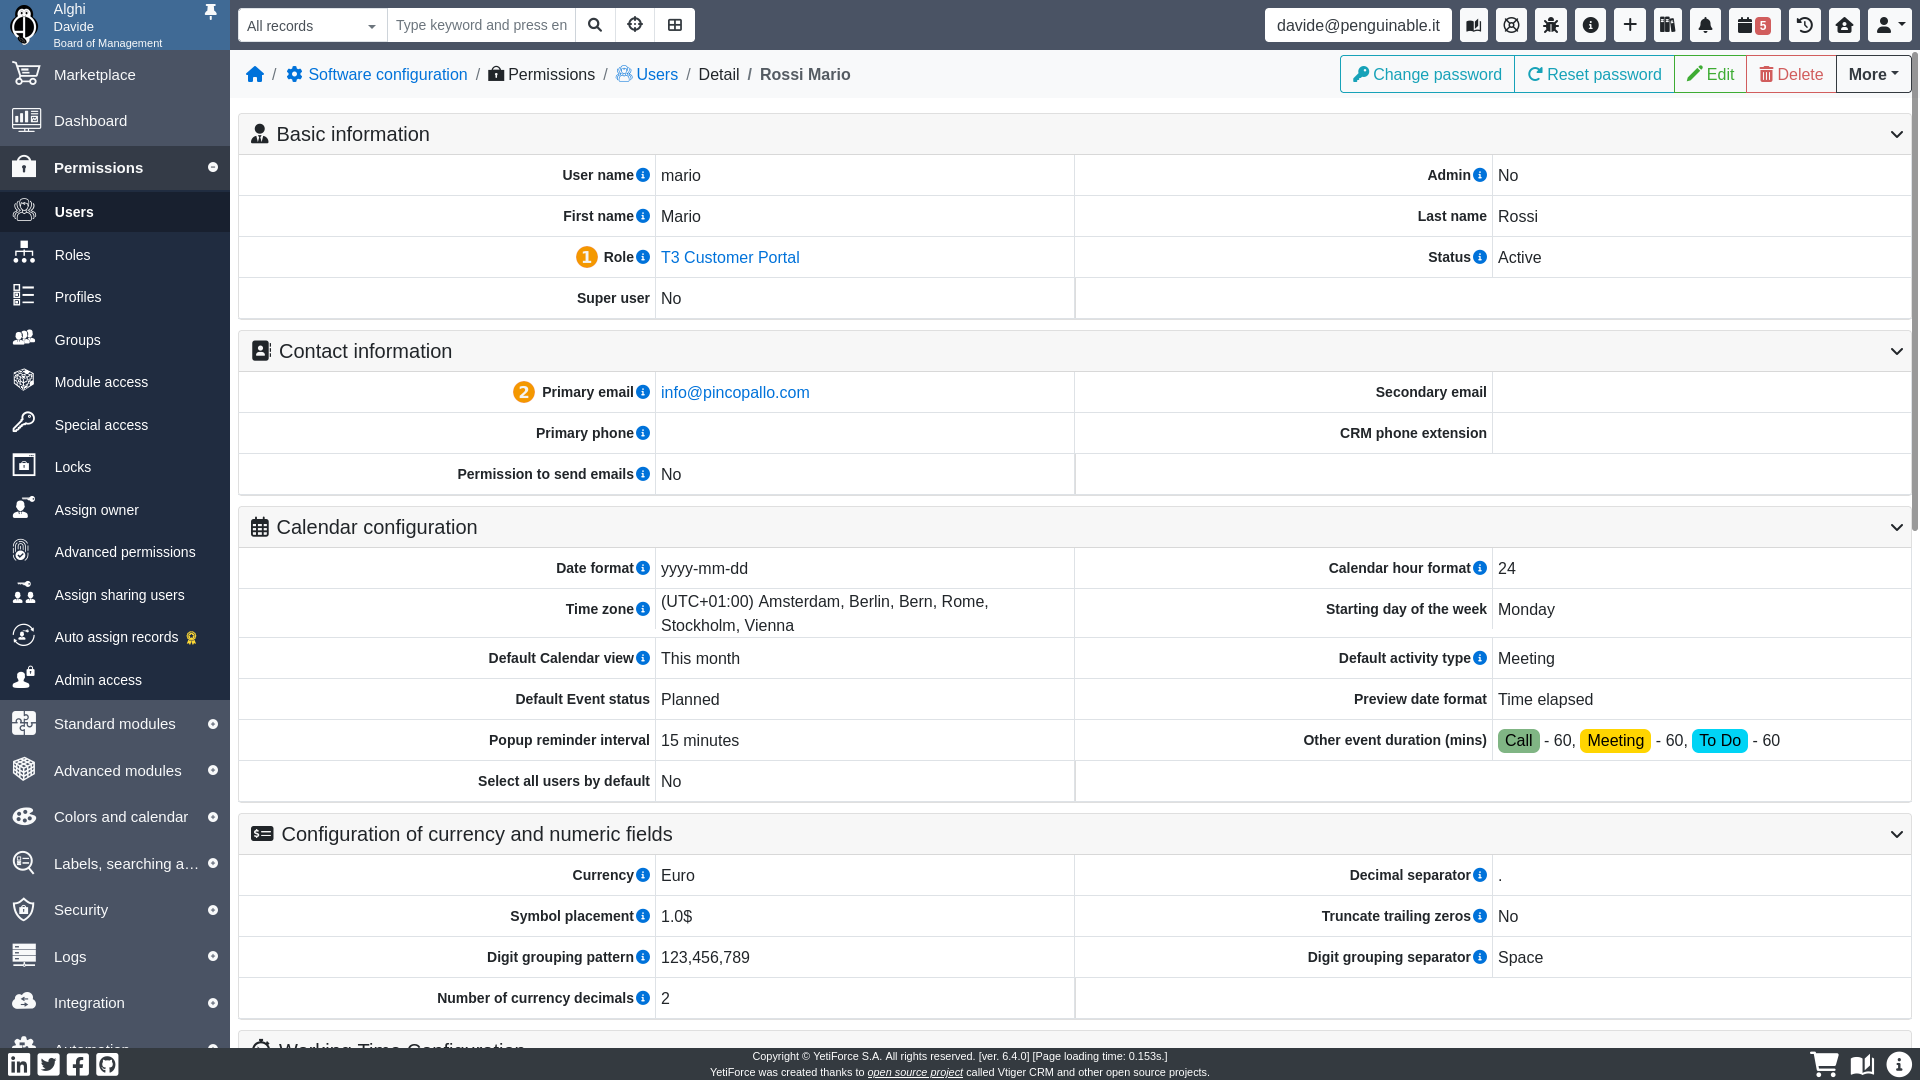1920x1080 pixels.
Task: Collapse the Basic information section
Action: tap(1896, 134)
